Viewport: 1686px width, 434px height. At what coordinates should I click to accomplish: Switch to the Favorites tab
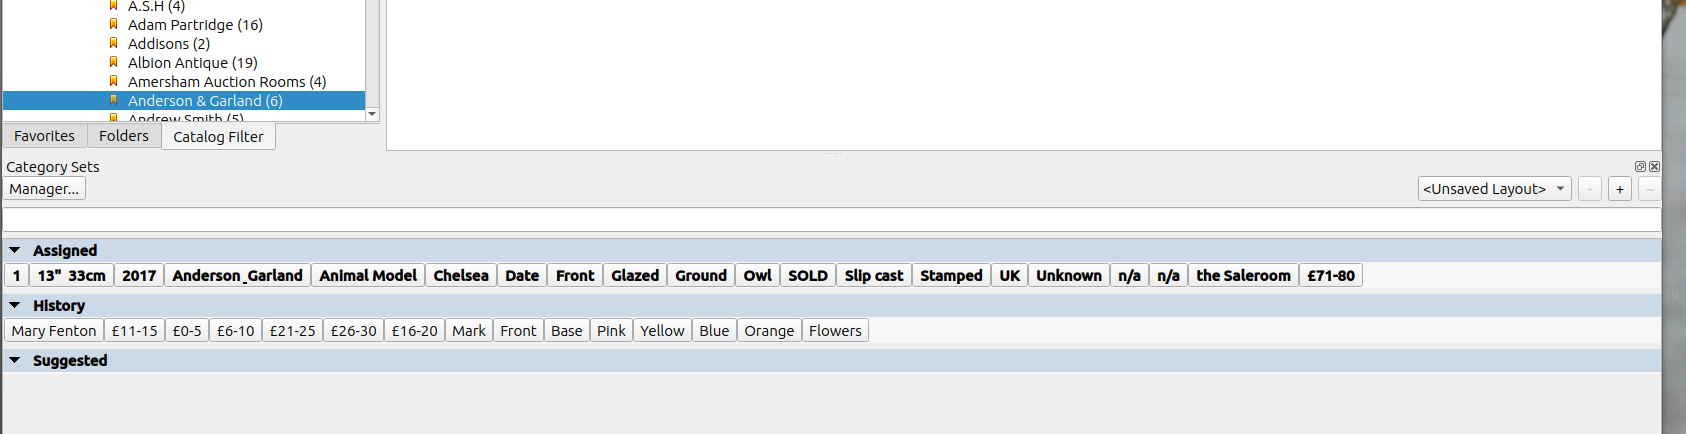44,136
